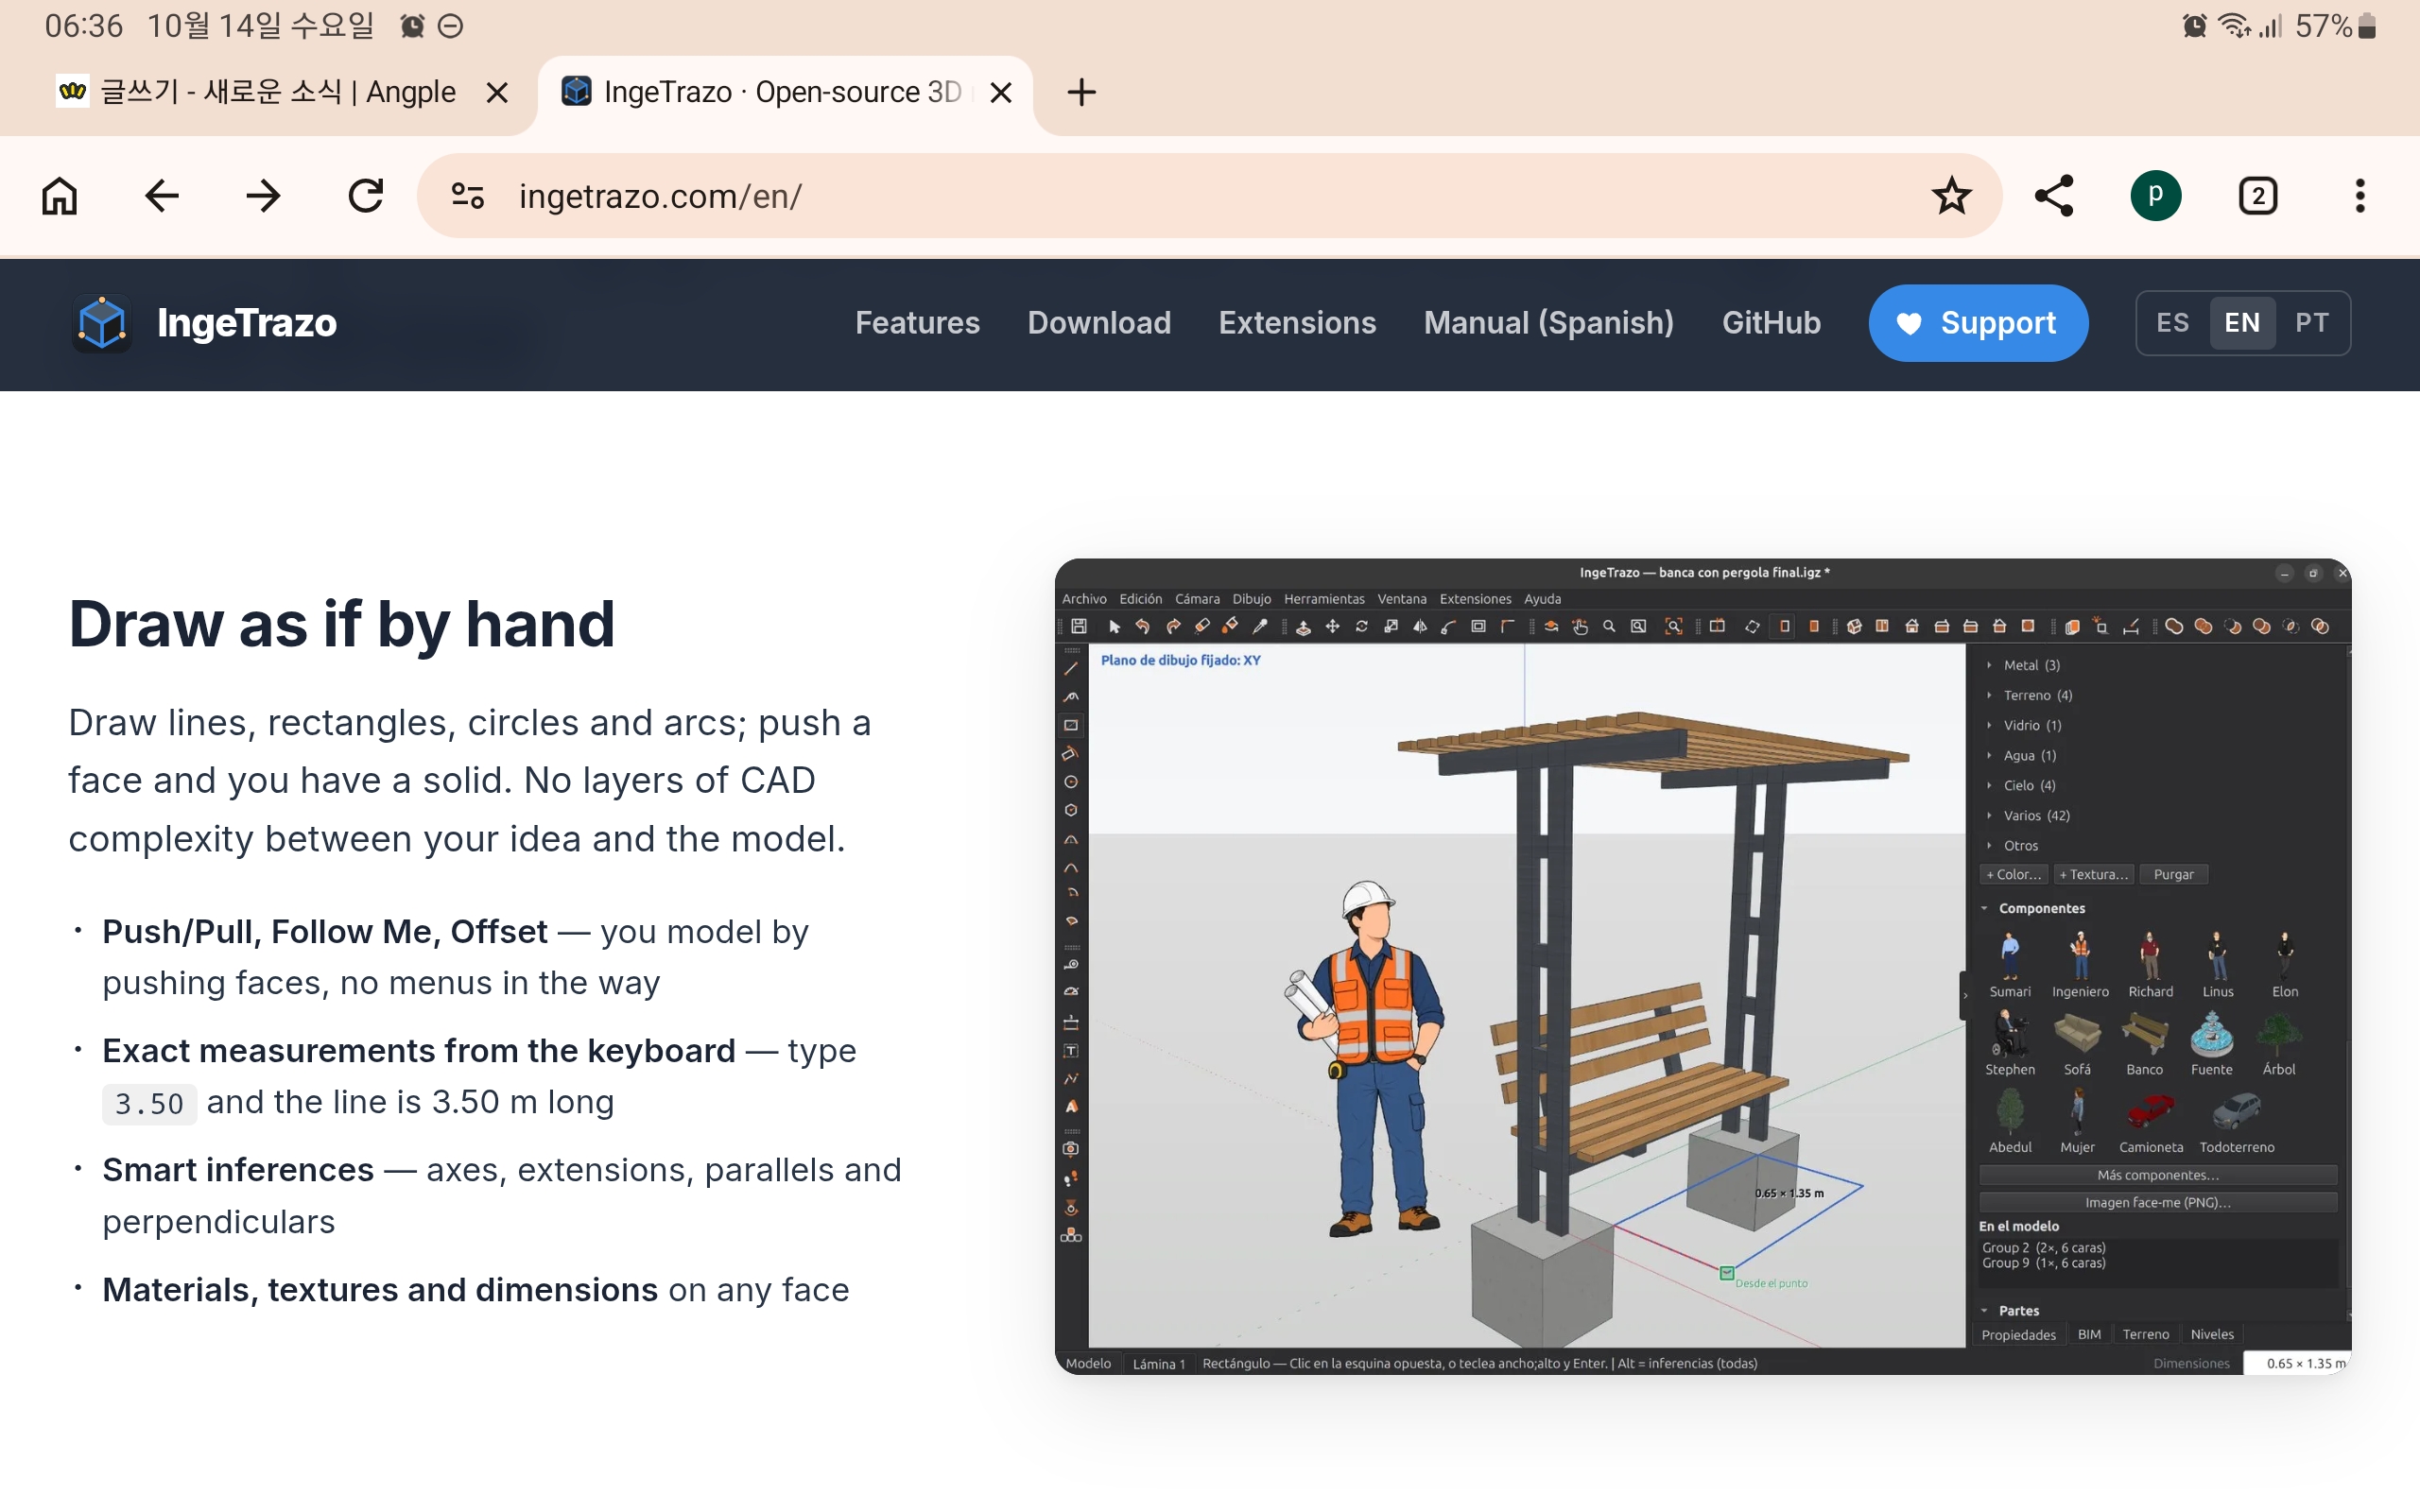The width and height of the screenshot is (2420, 1512).
Task: Go to the browser home page
Action: tap(60, 196)
